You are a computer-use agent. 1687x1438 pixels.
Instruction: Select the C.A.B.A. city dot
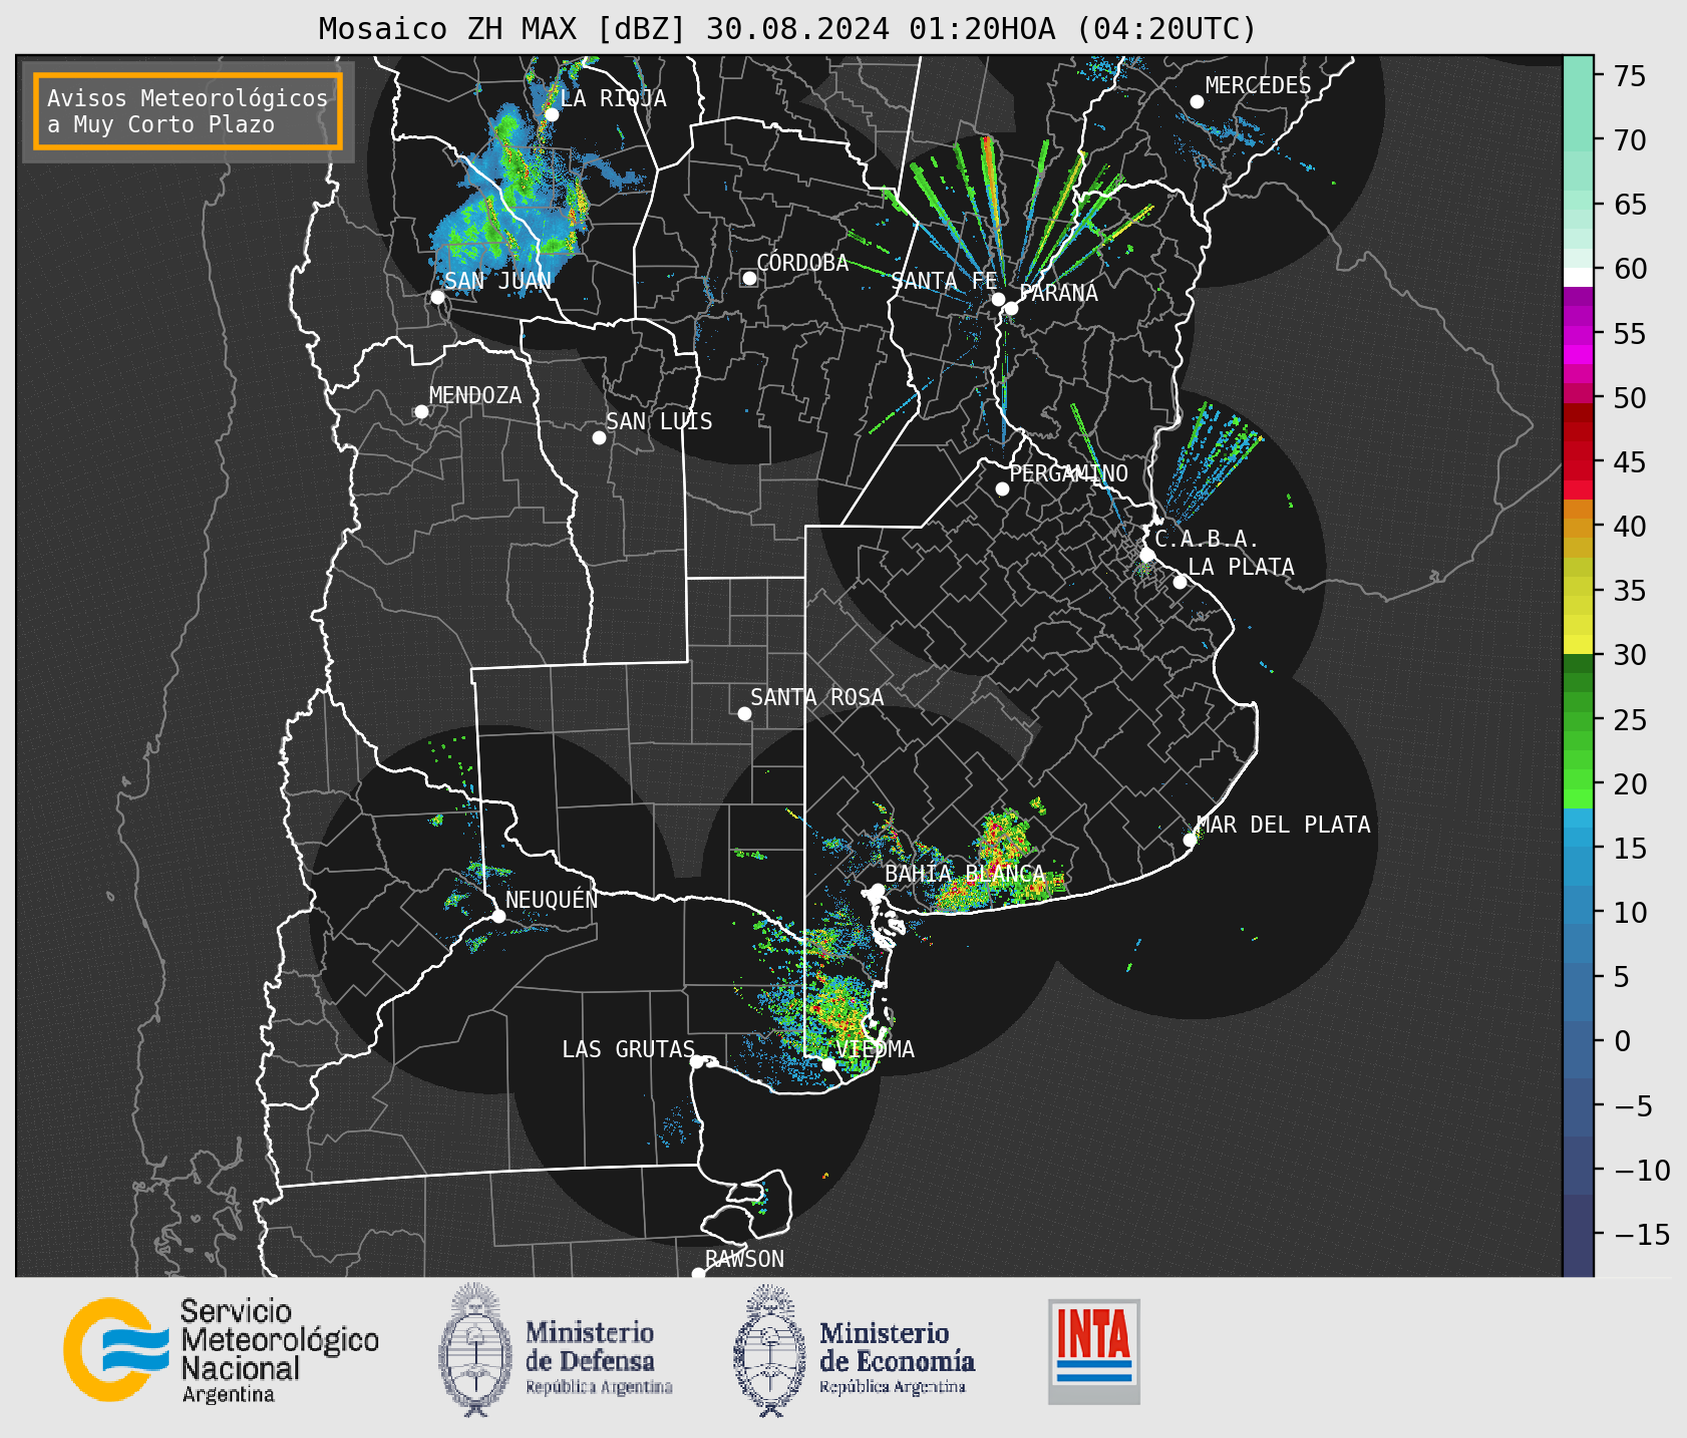pyautogui.click(x=1147, y=555)
